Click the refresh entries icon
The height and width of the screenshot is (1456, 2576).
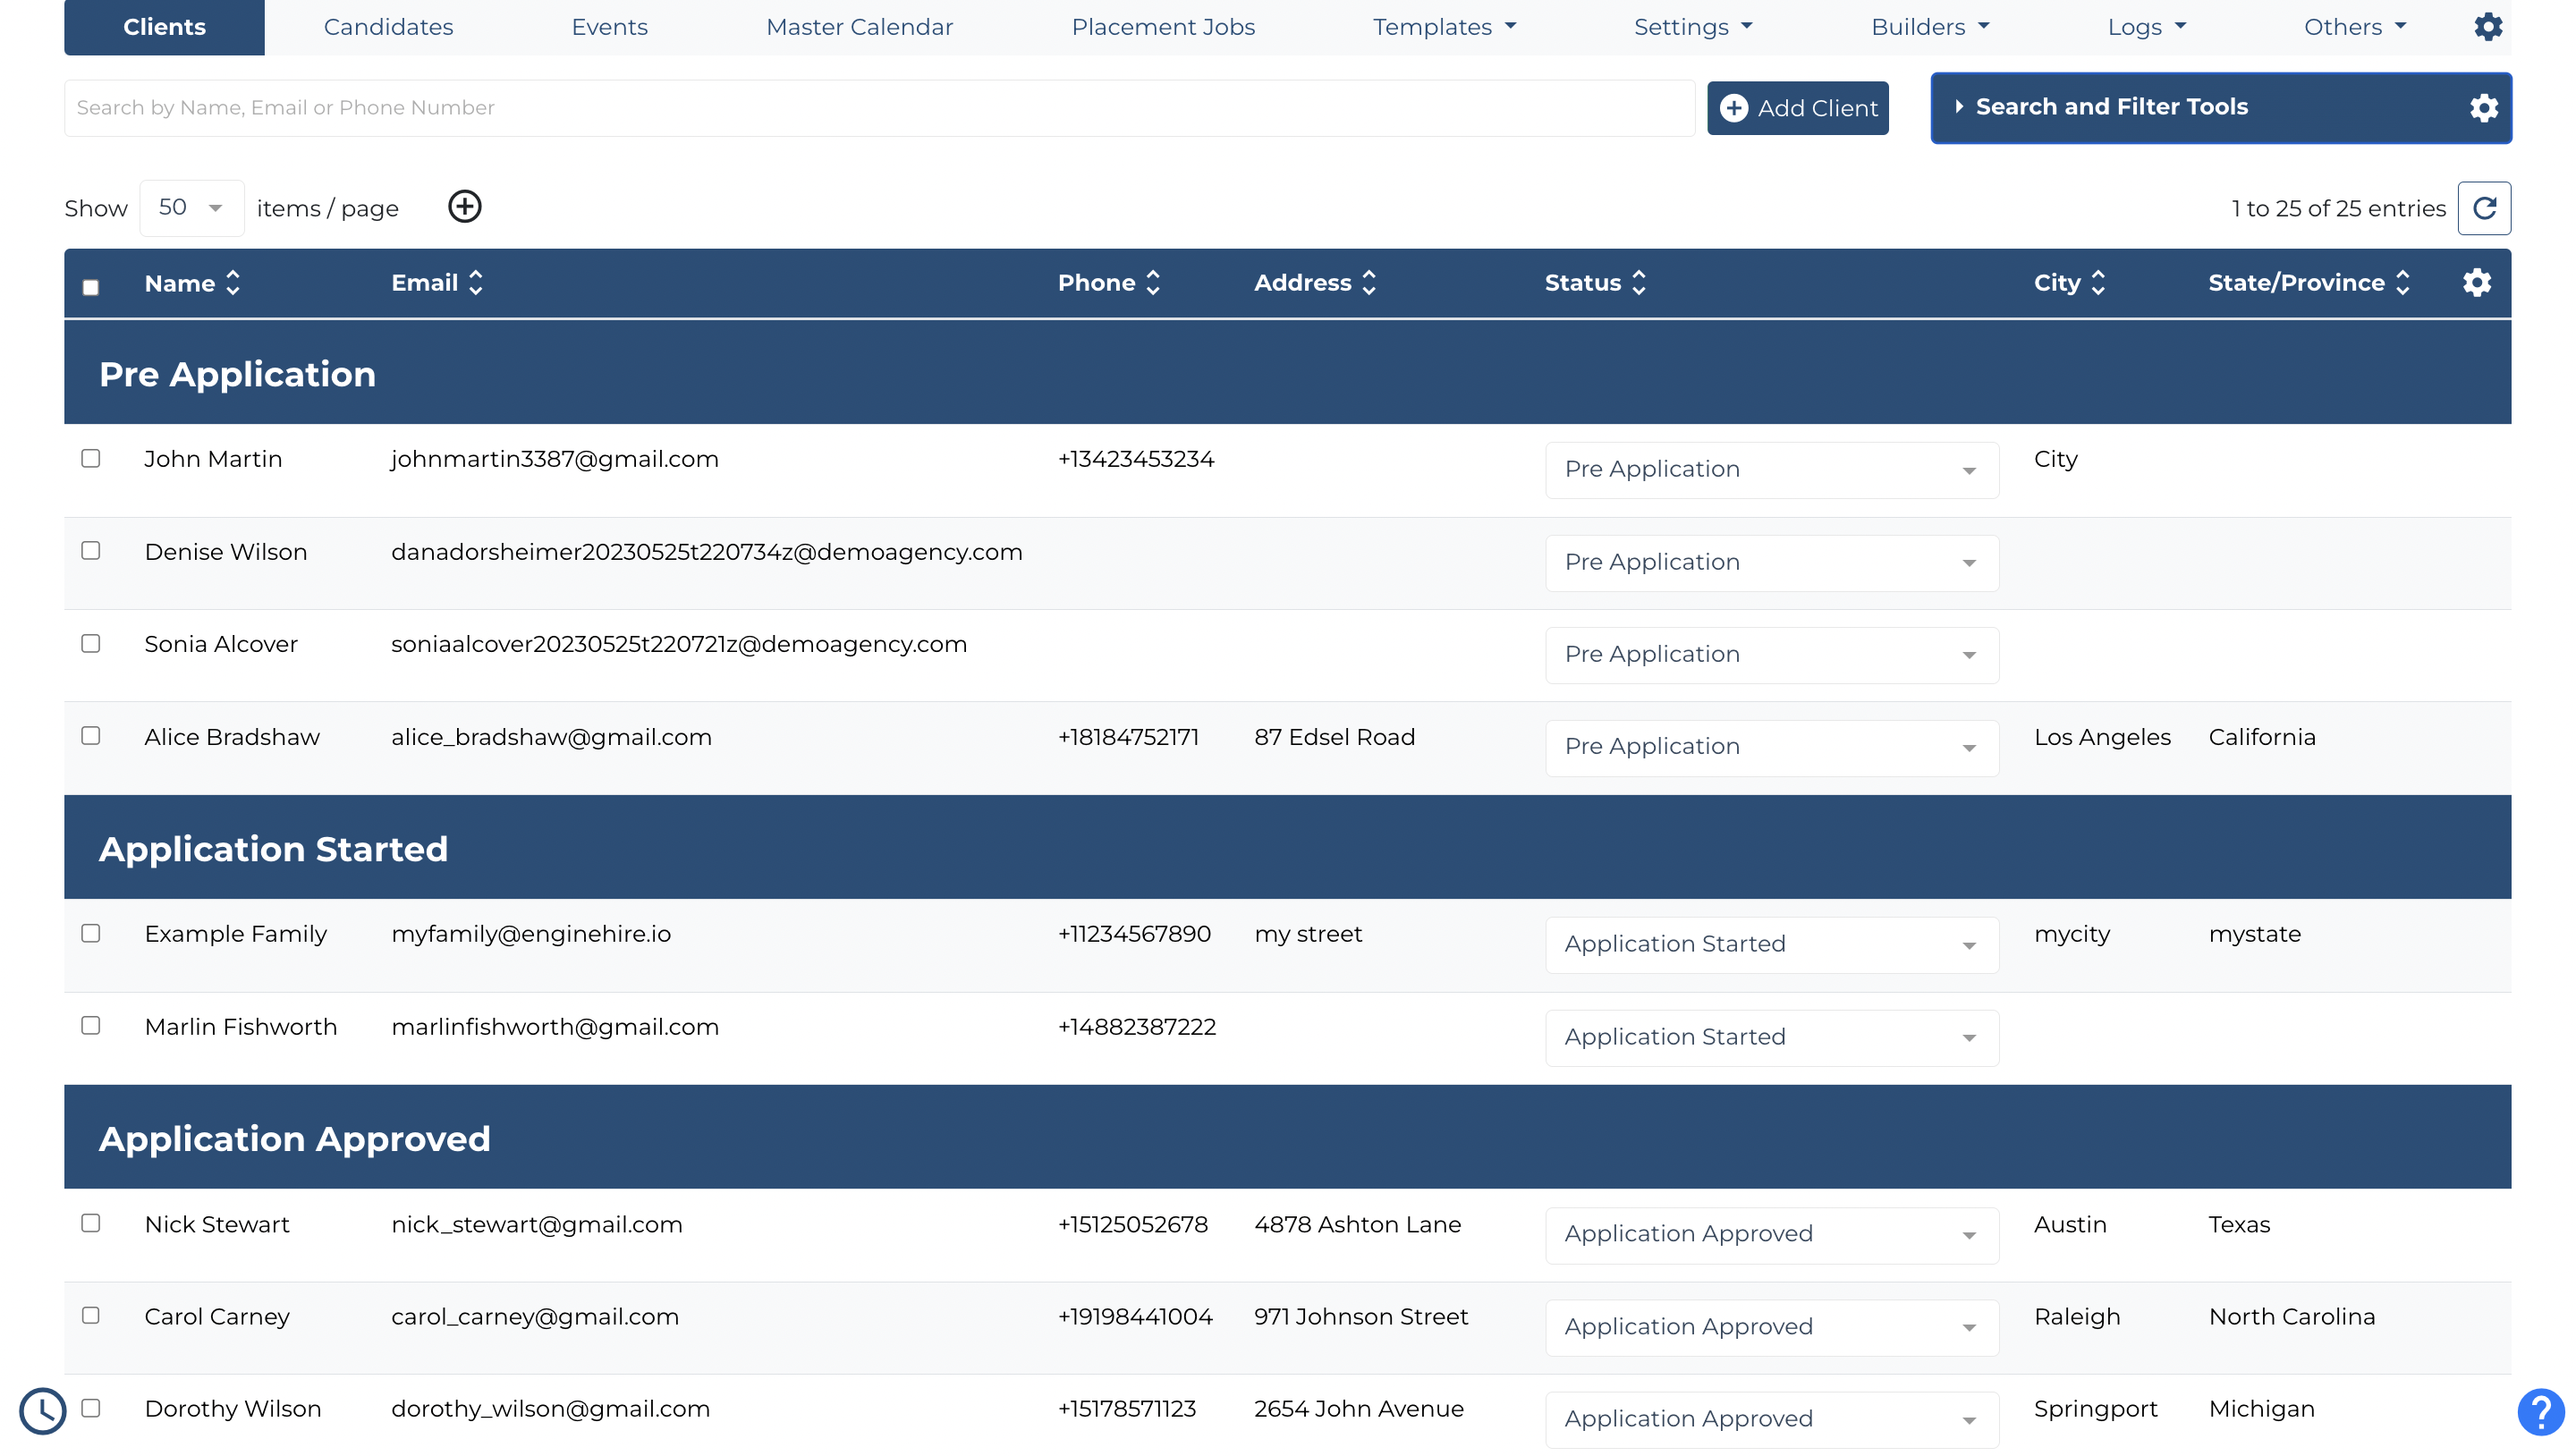(2484, 208)
